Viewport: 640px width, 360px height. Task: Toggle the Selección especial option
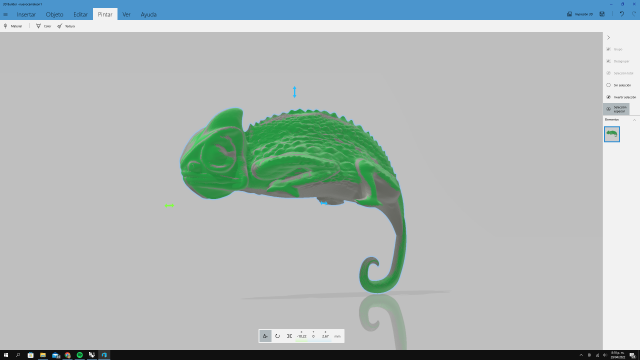click(616, 109)
